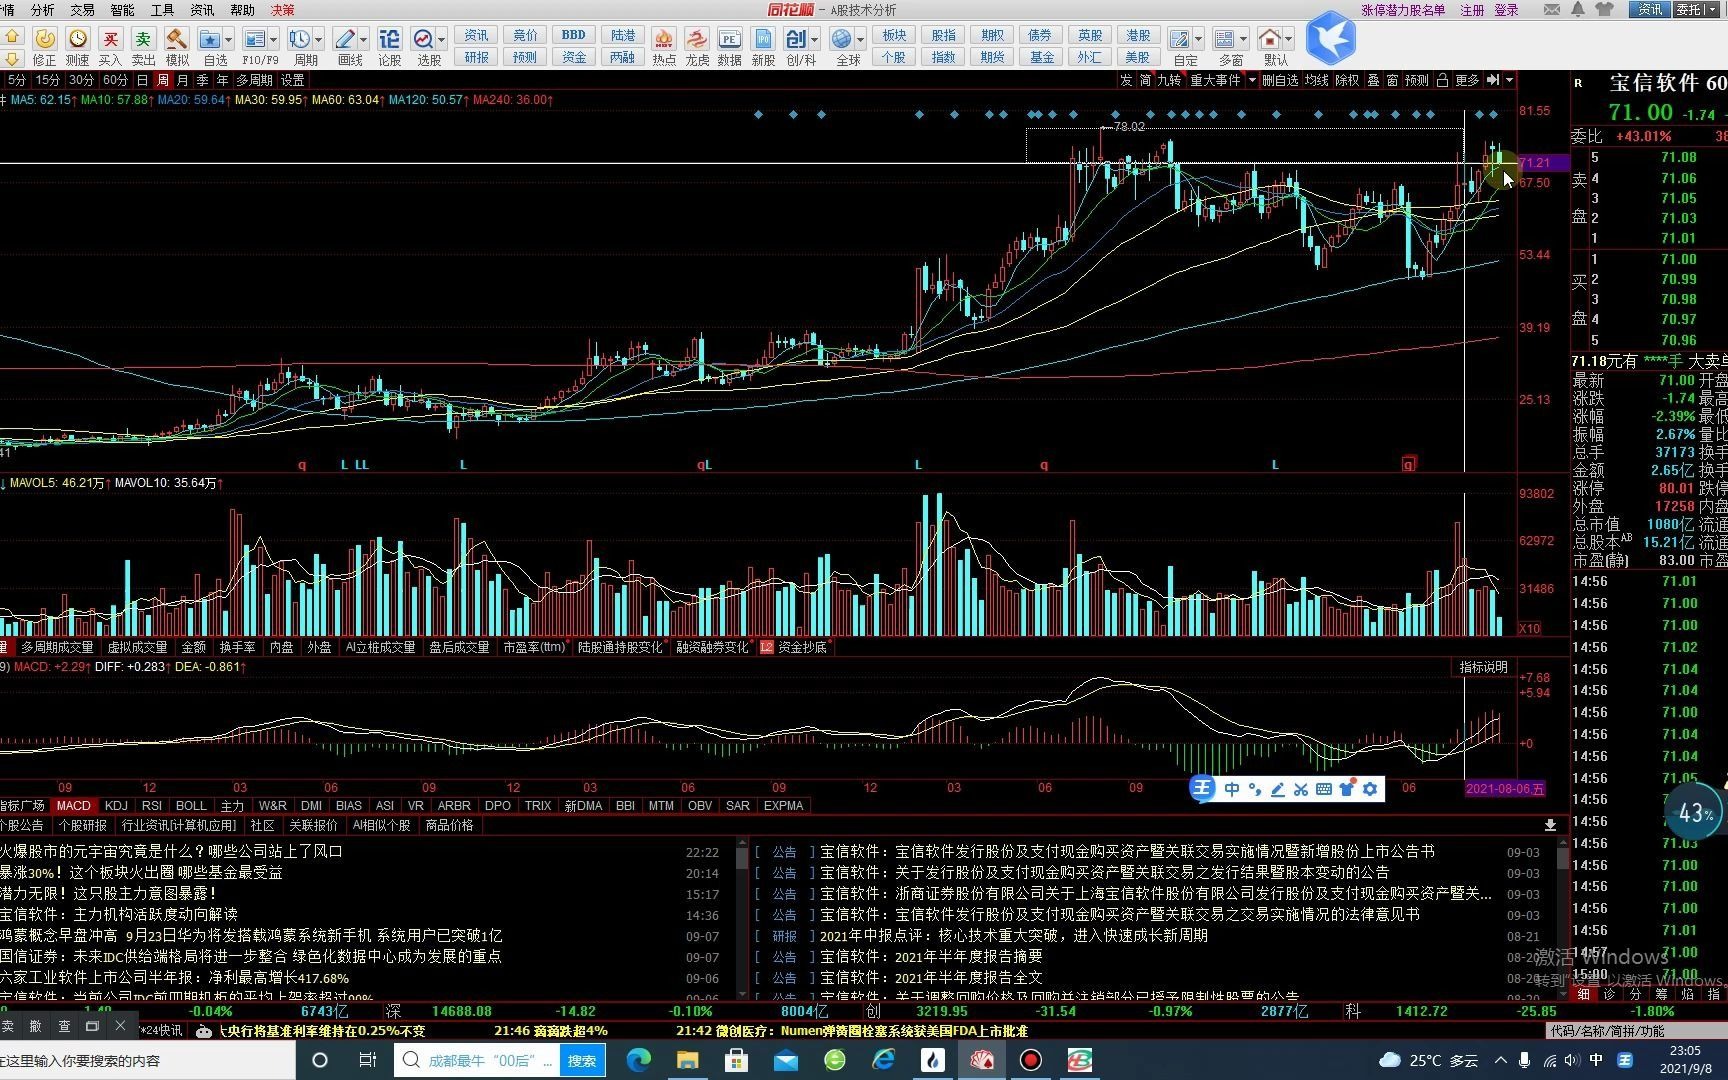This screenshot has height=1080, width=1728.
Task: Expand the 自选 dropdown arrow
Action: pyautogui.click(x=229, y=39)
